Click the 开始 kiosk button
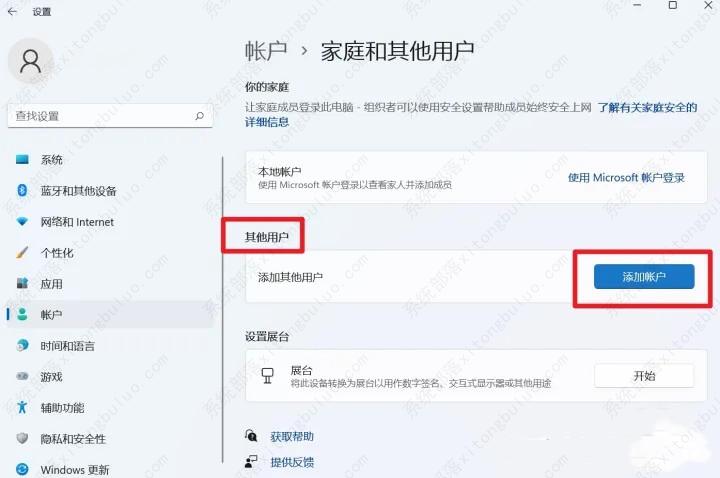720x478 pixels. (644, 376)
